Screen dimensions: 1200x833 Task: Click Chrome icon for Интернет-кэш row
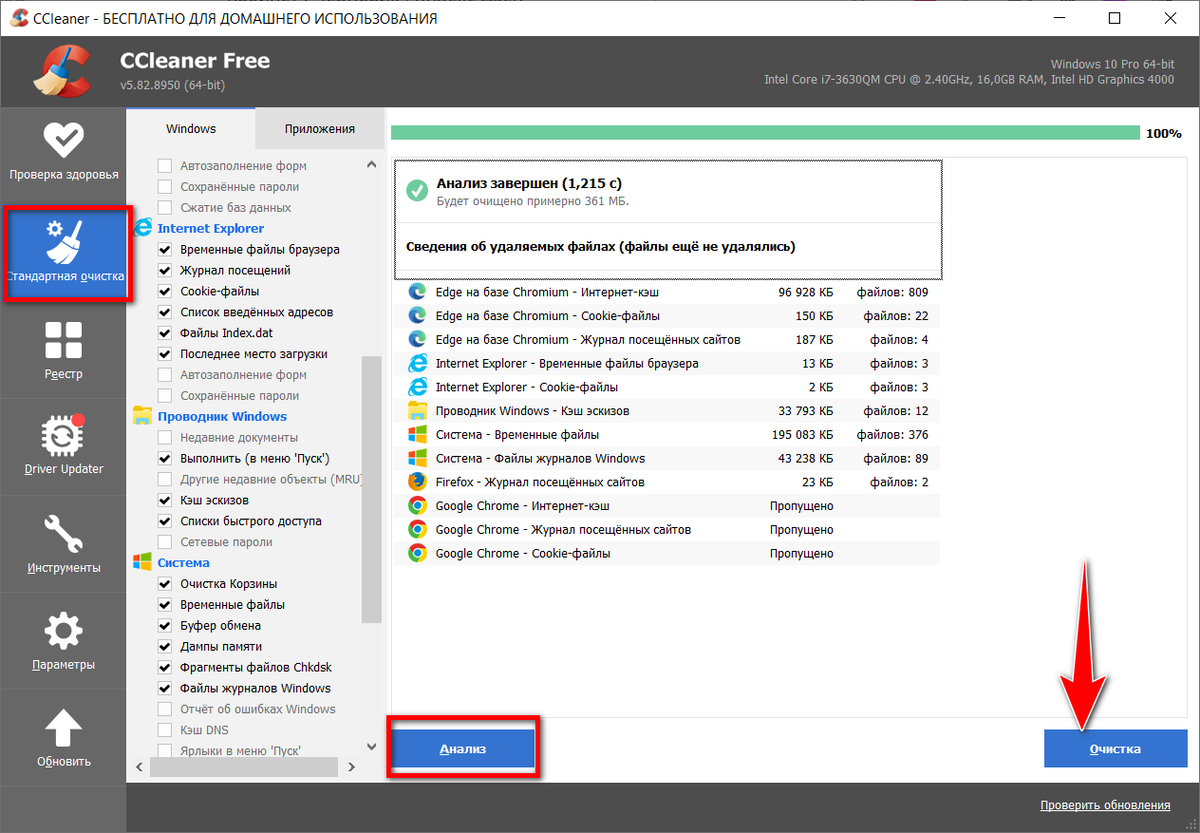tap(417, 506)
